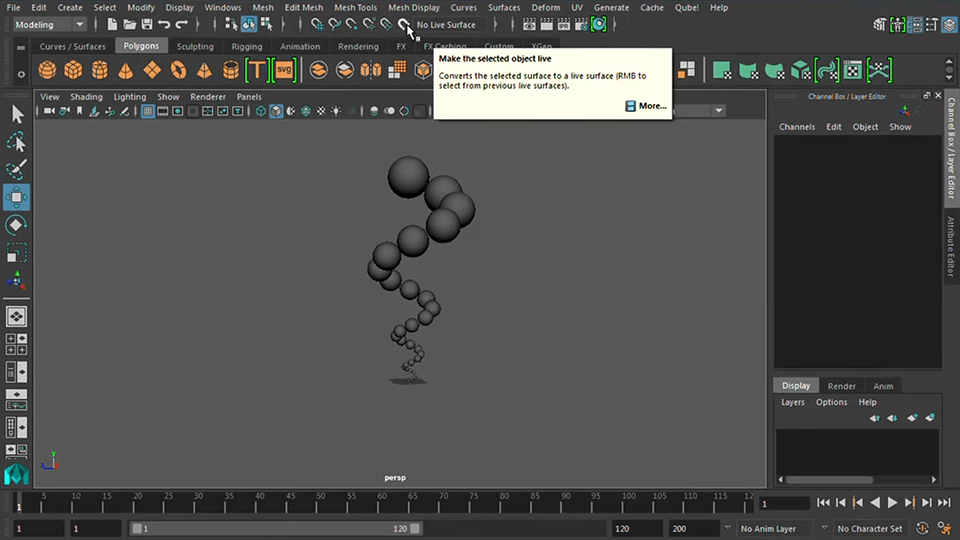Image resolution: width=960 pixels, height=540 pixels.
Task: Switch to the Anim layer tab
Action: pos(883,386)
